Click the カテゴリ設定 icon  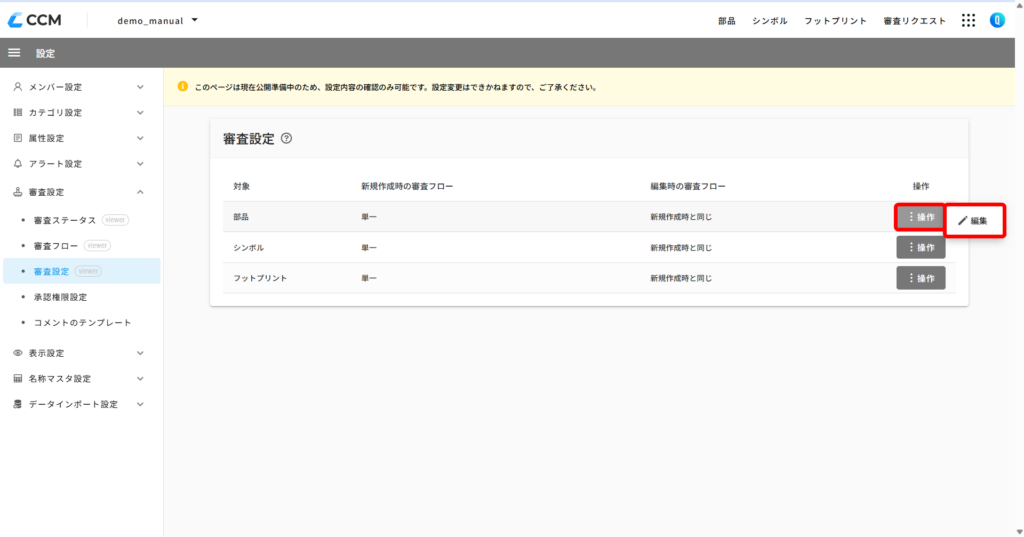tap(18, 112)
